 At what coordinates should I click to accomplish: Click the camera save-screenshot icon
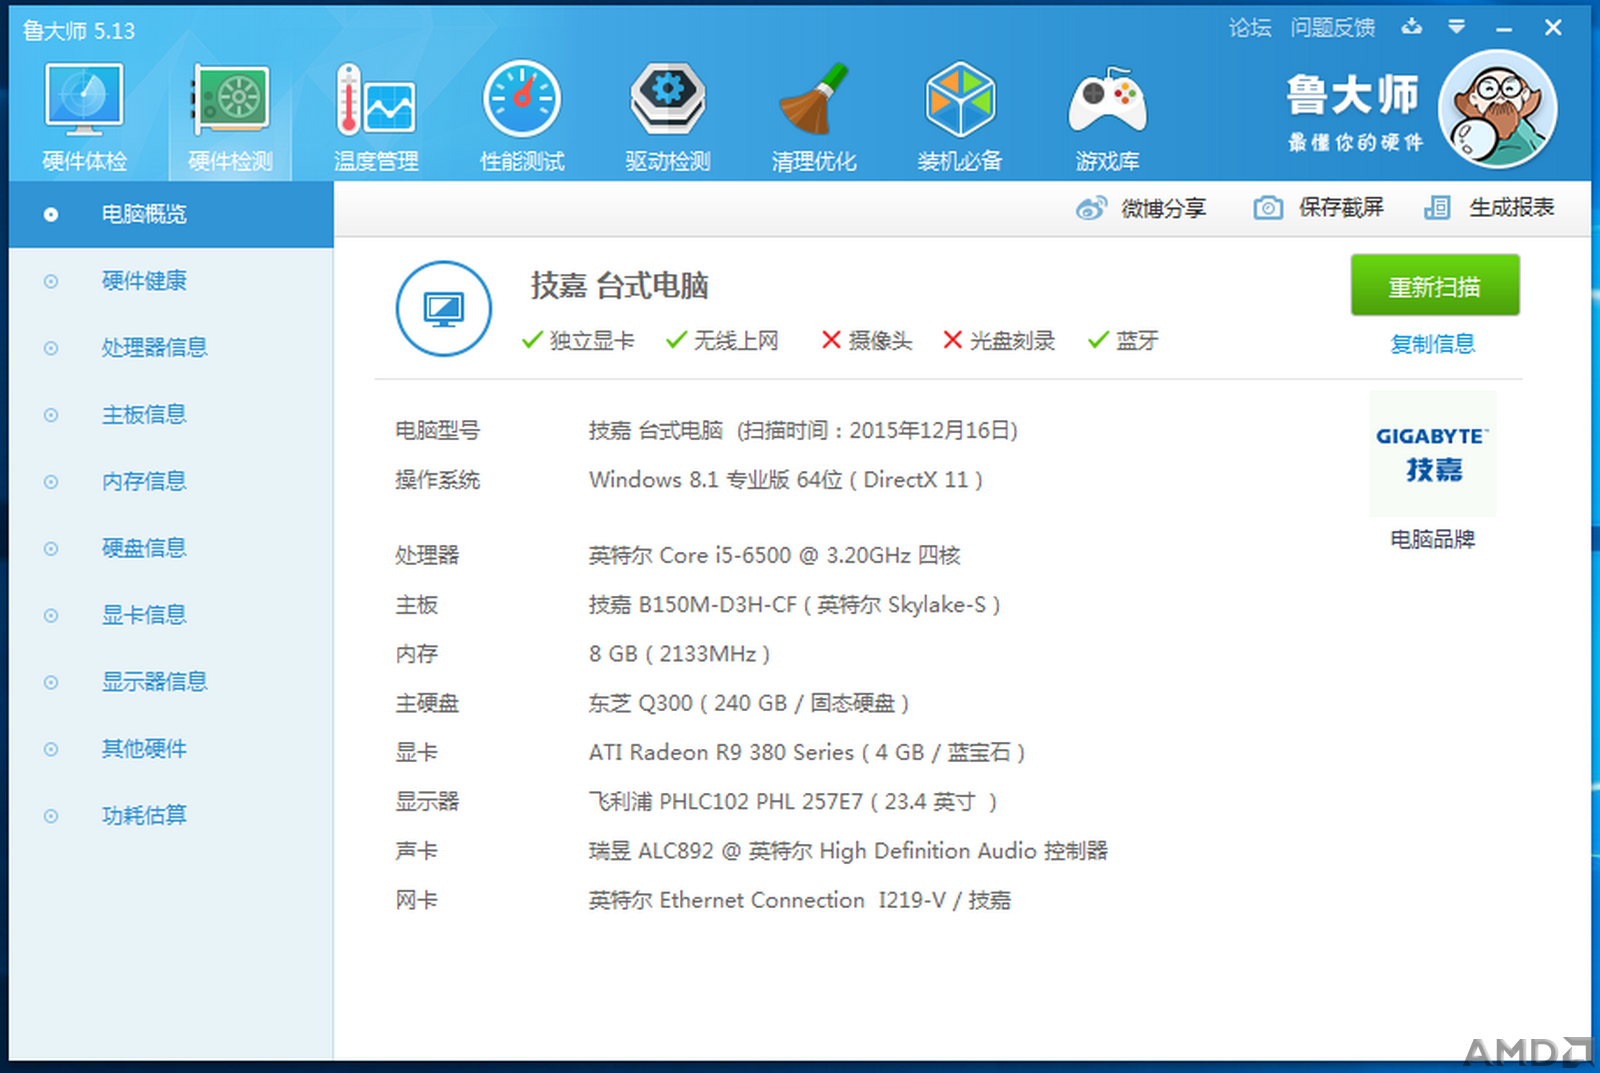[x=1268, y=208]
